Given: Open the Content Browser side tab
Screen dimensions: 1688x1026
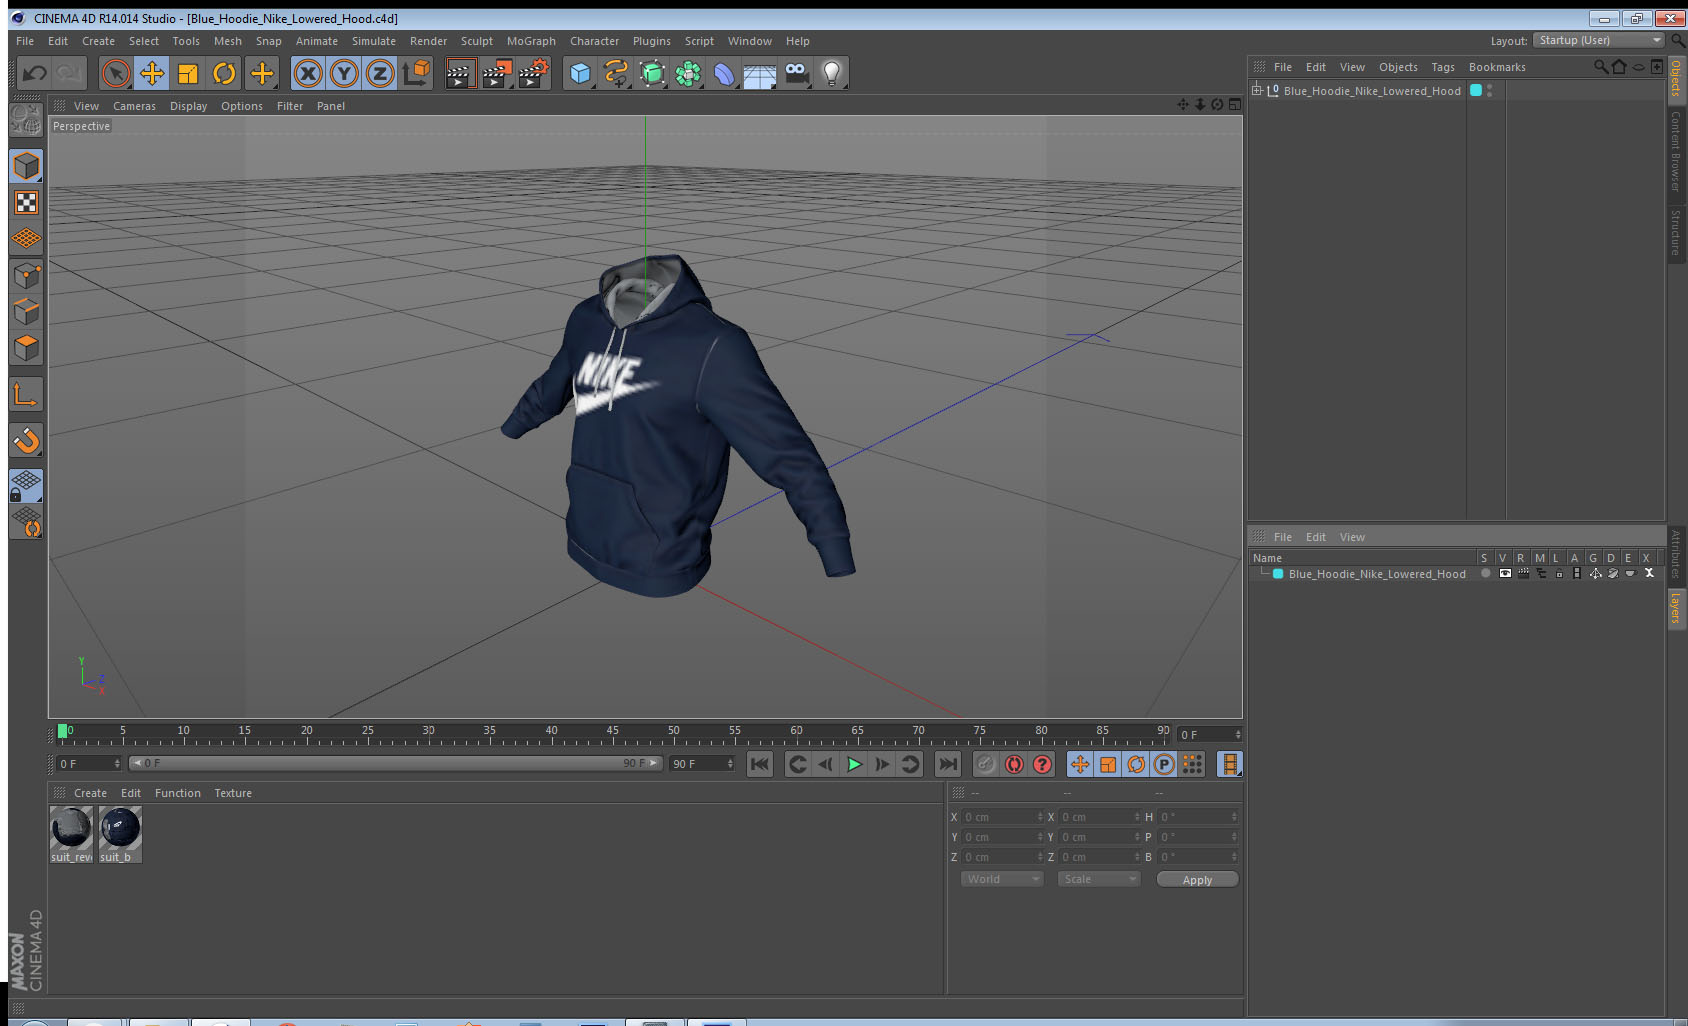Looking at the screenshot, I should point(1676,151).
